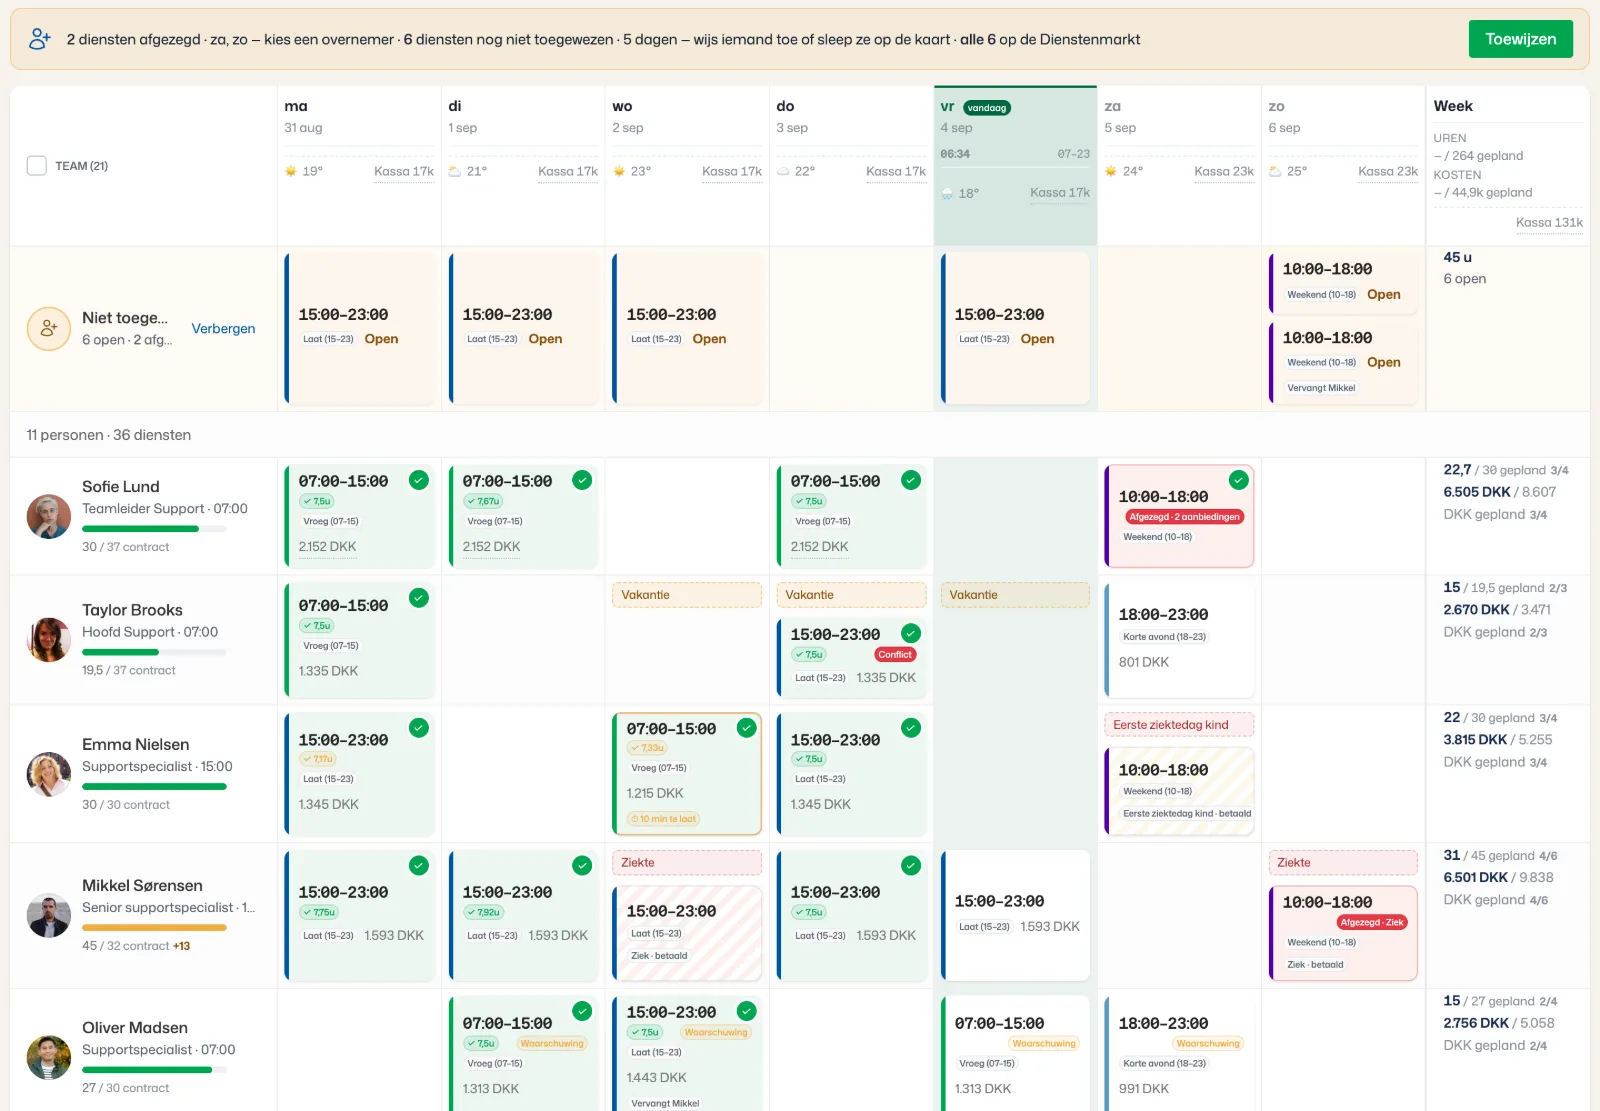Click Taylor's Saturday 18:00-23:00 shift
This screenshot has height=1111, width=1600.
[1179, 639]
